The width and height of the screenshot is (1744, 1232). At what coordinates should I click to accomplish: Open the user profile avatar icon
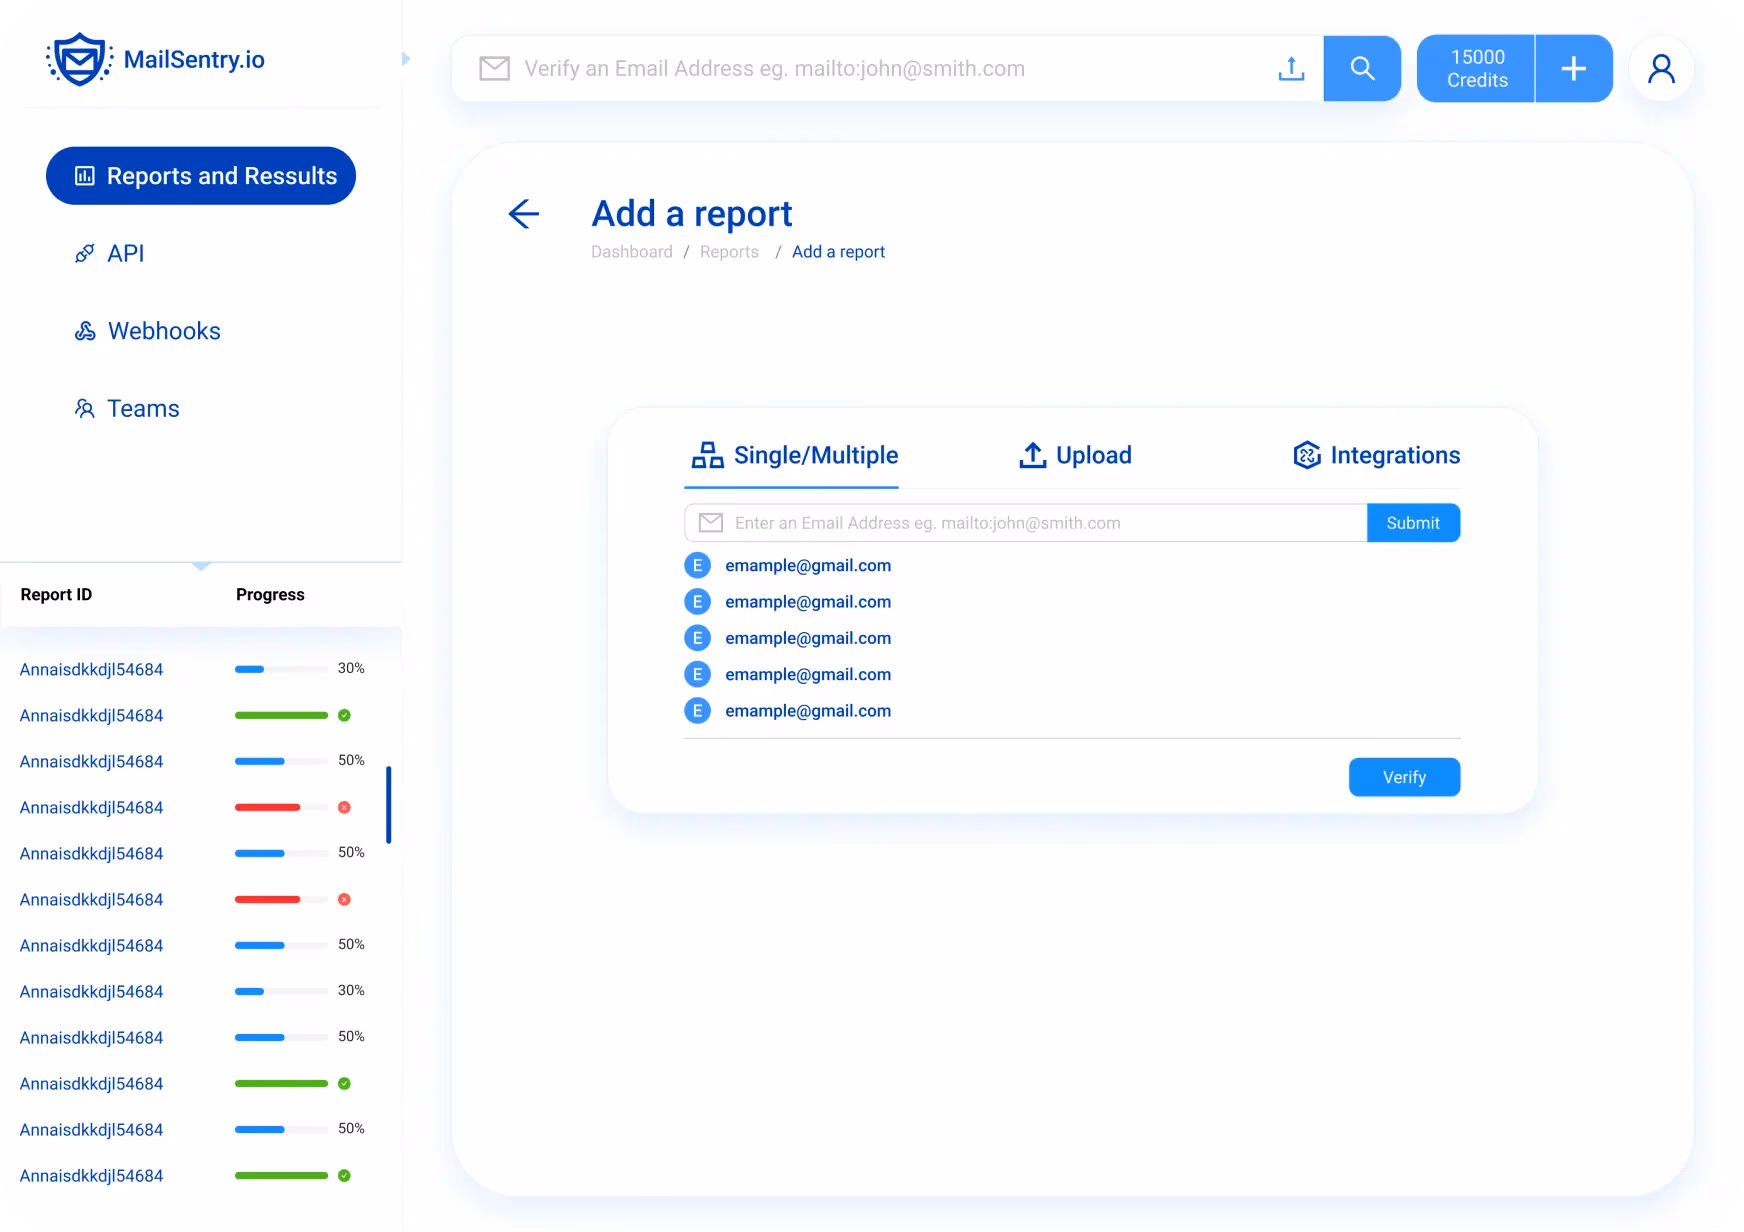(1661, 68)
